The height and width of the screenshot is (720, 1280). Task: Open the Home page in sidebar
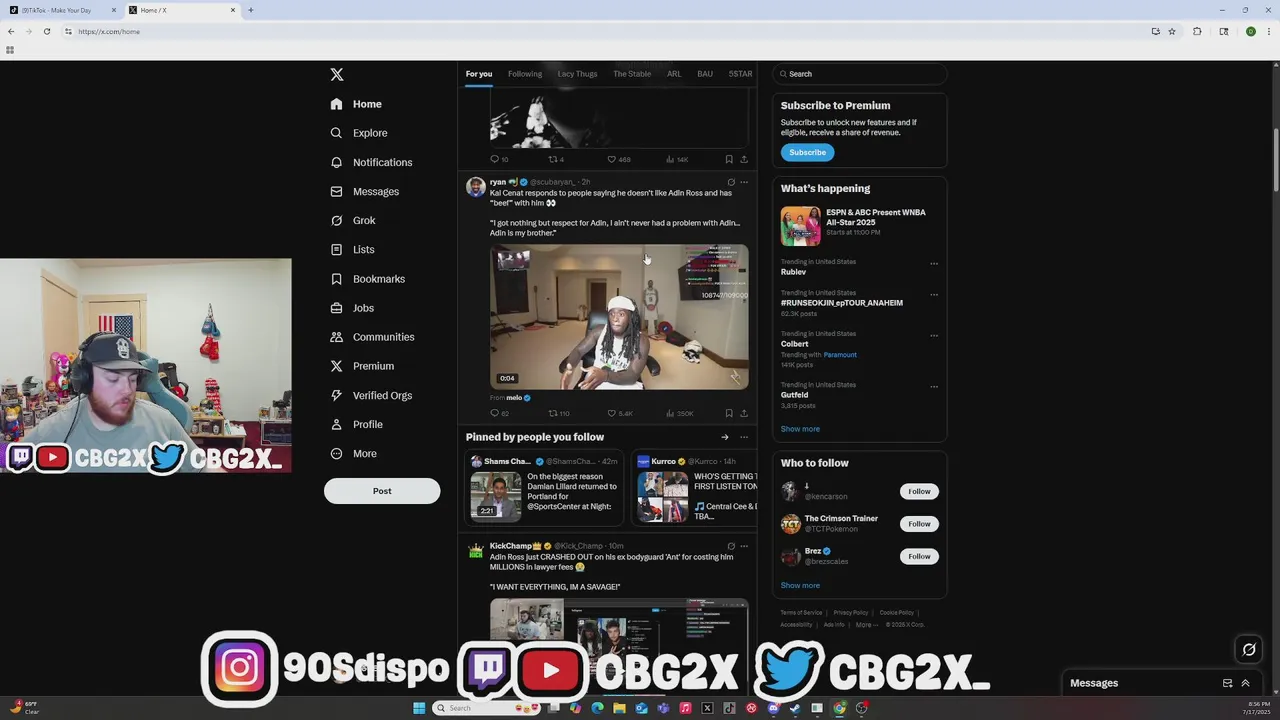pyautogui.click(x=356, y=104)
